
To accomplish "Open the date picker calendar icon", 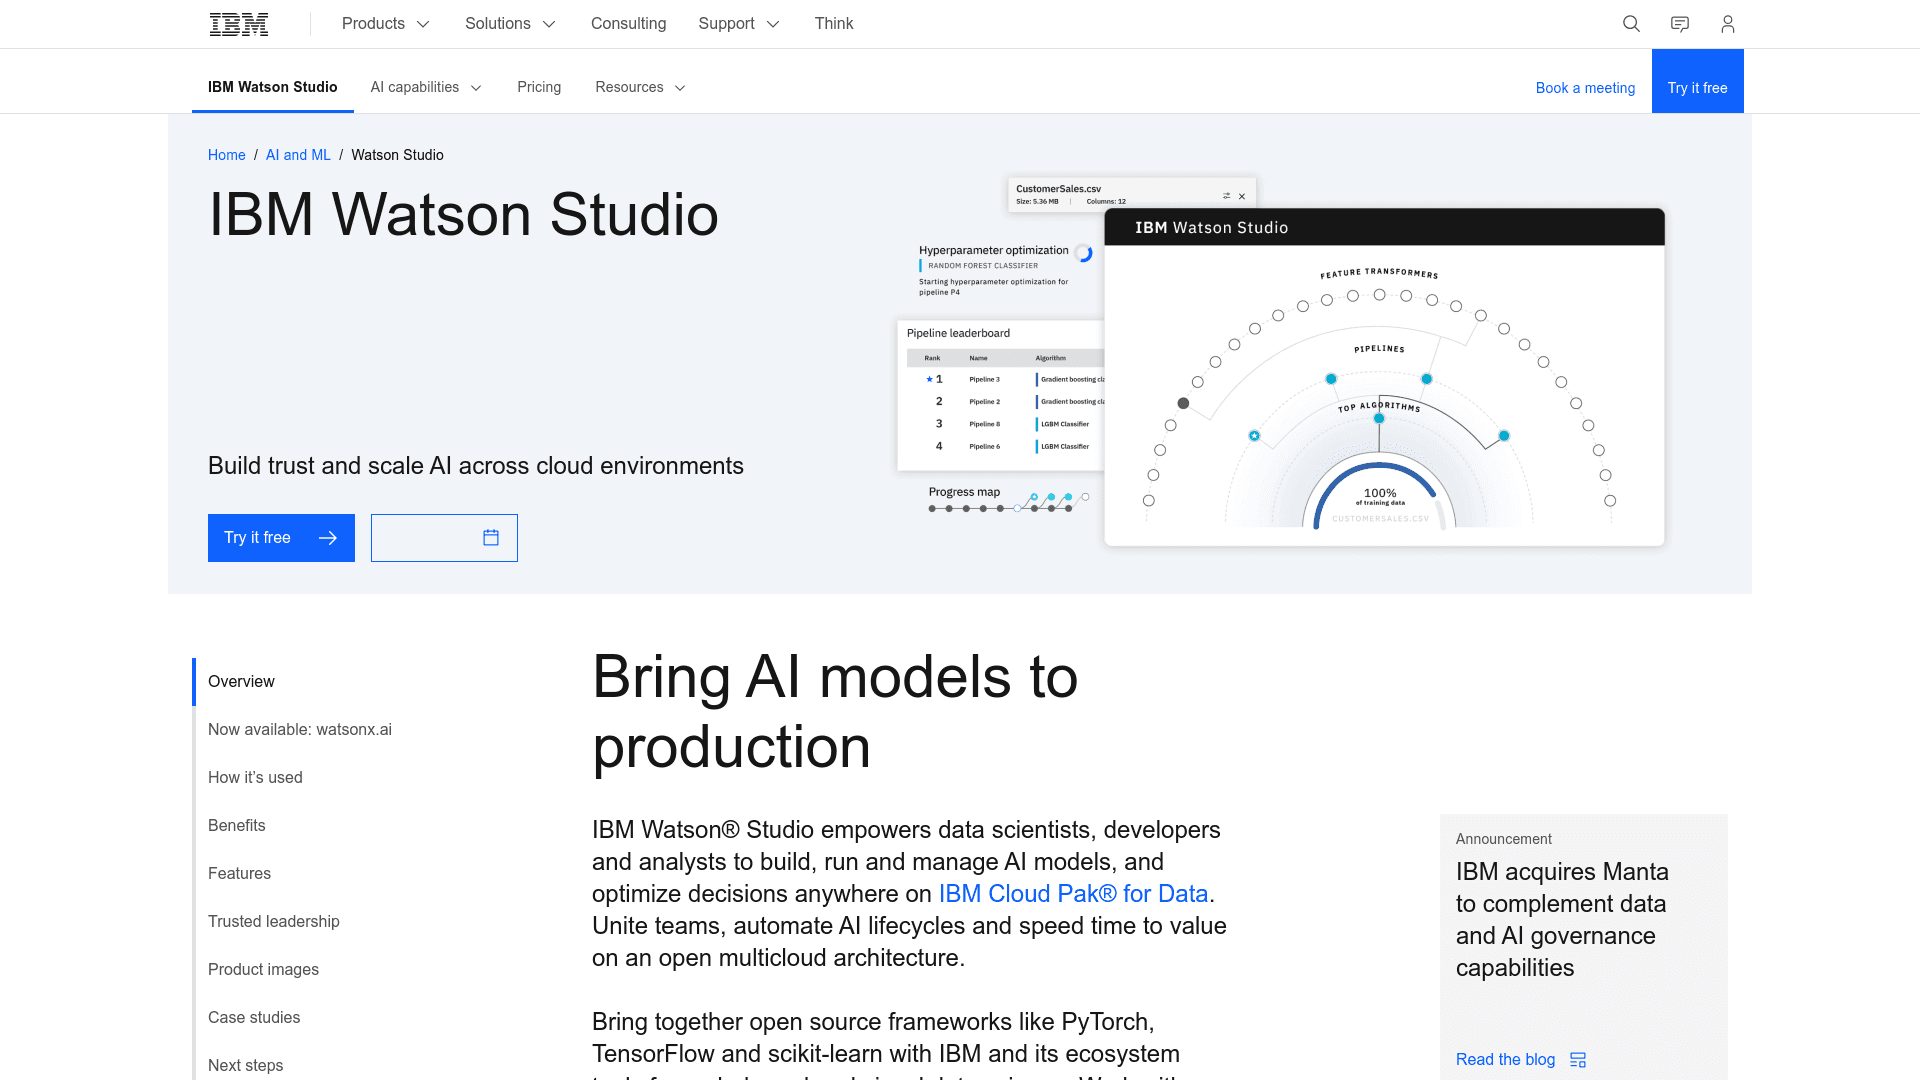I will (490, 537).
